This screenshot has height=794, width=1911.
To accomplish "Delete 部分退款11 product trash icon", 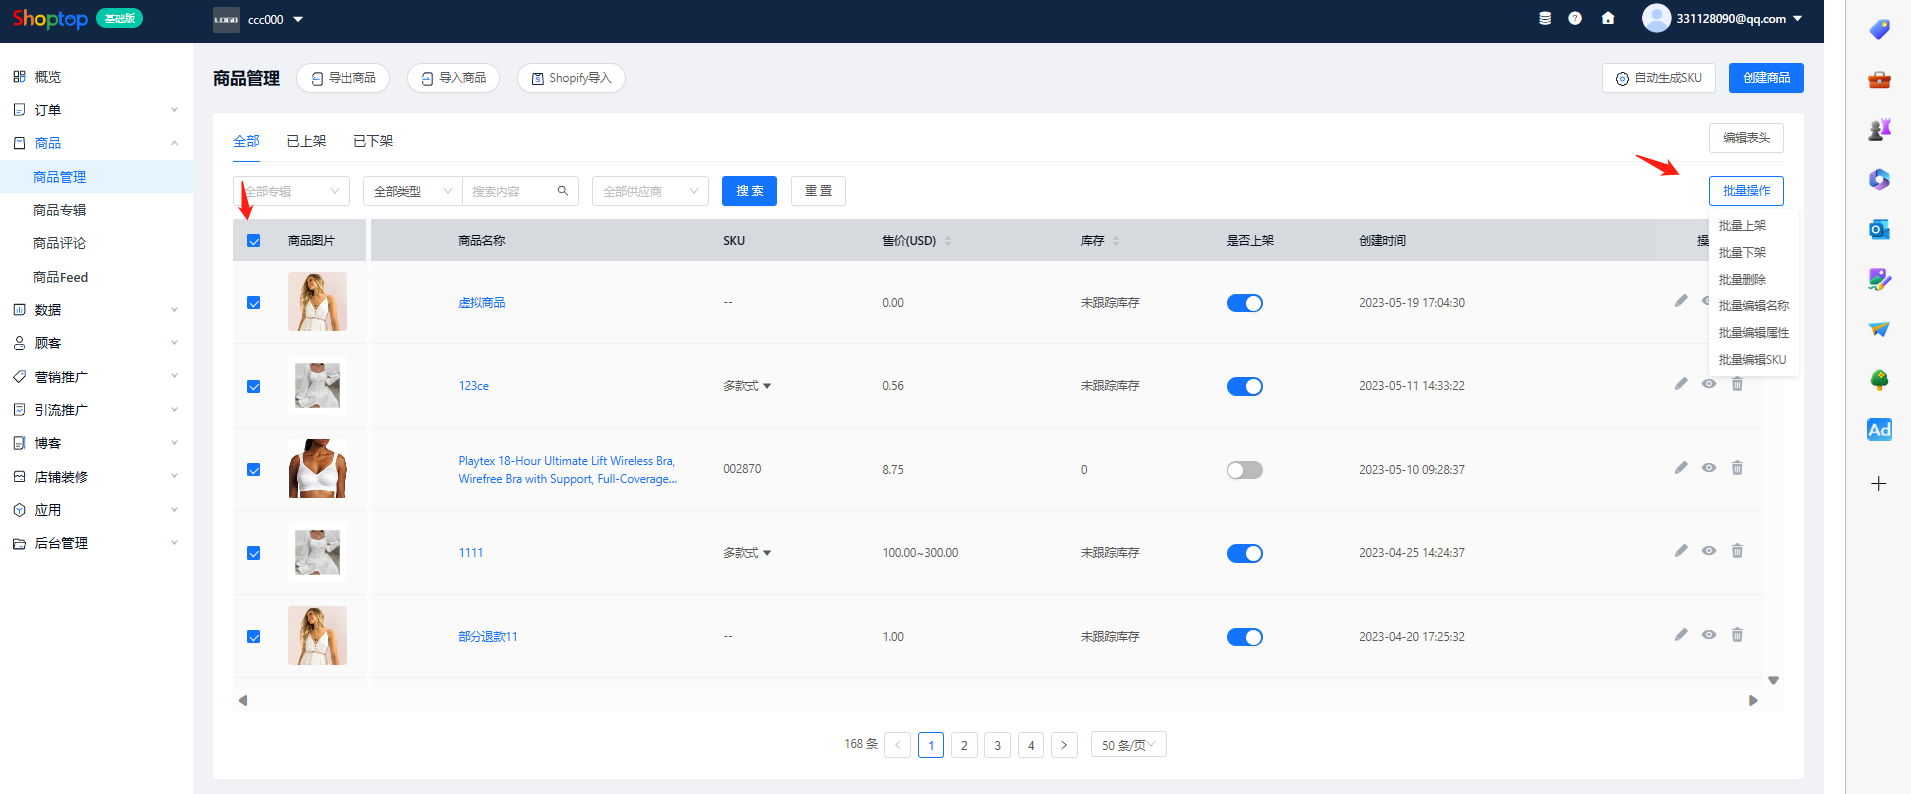I will point(1737,635).
